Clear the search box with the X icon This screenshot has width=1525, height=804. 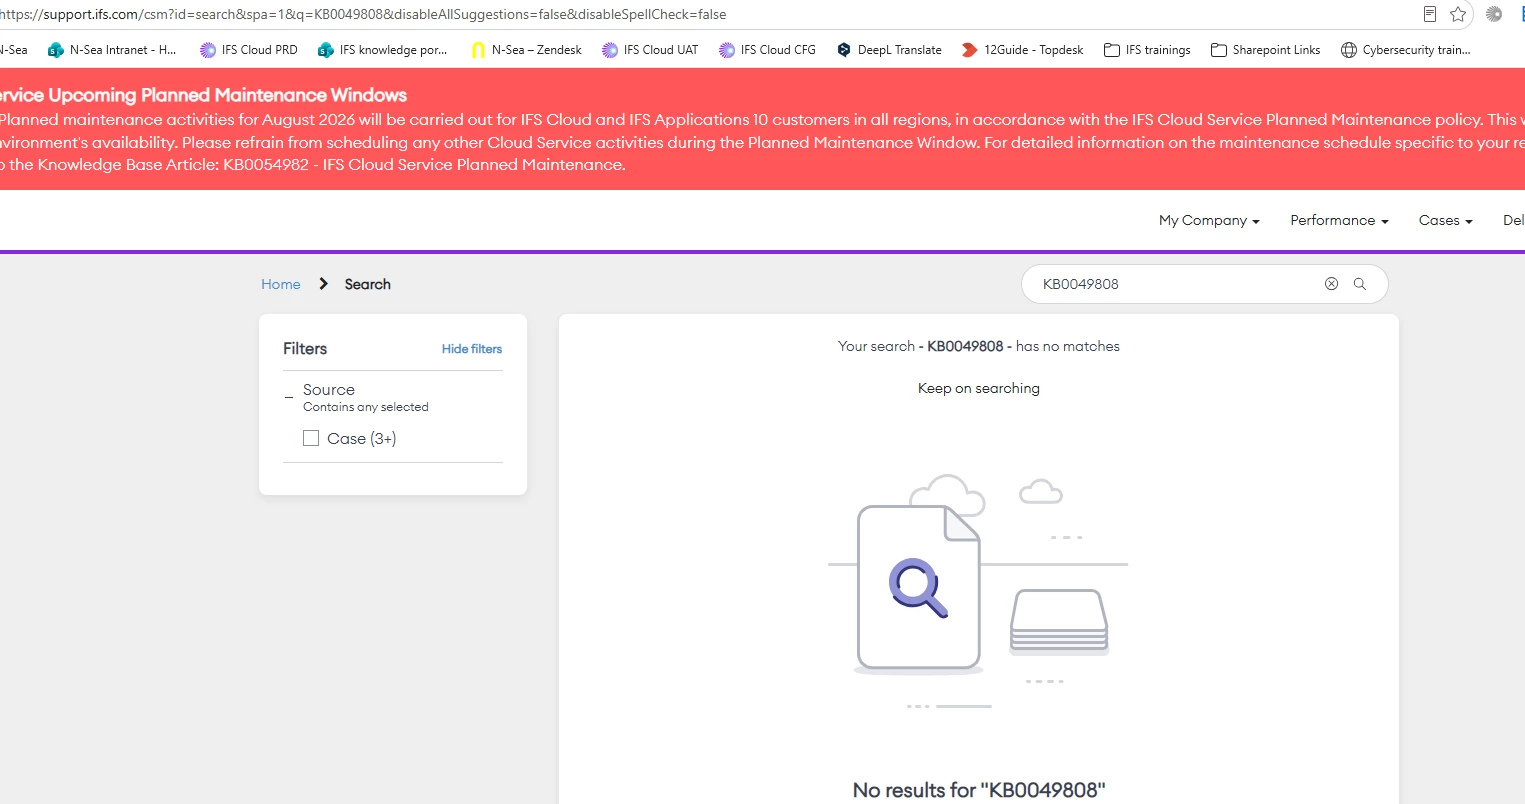[1331, 284]
